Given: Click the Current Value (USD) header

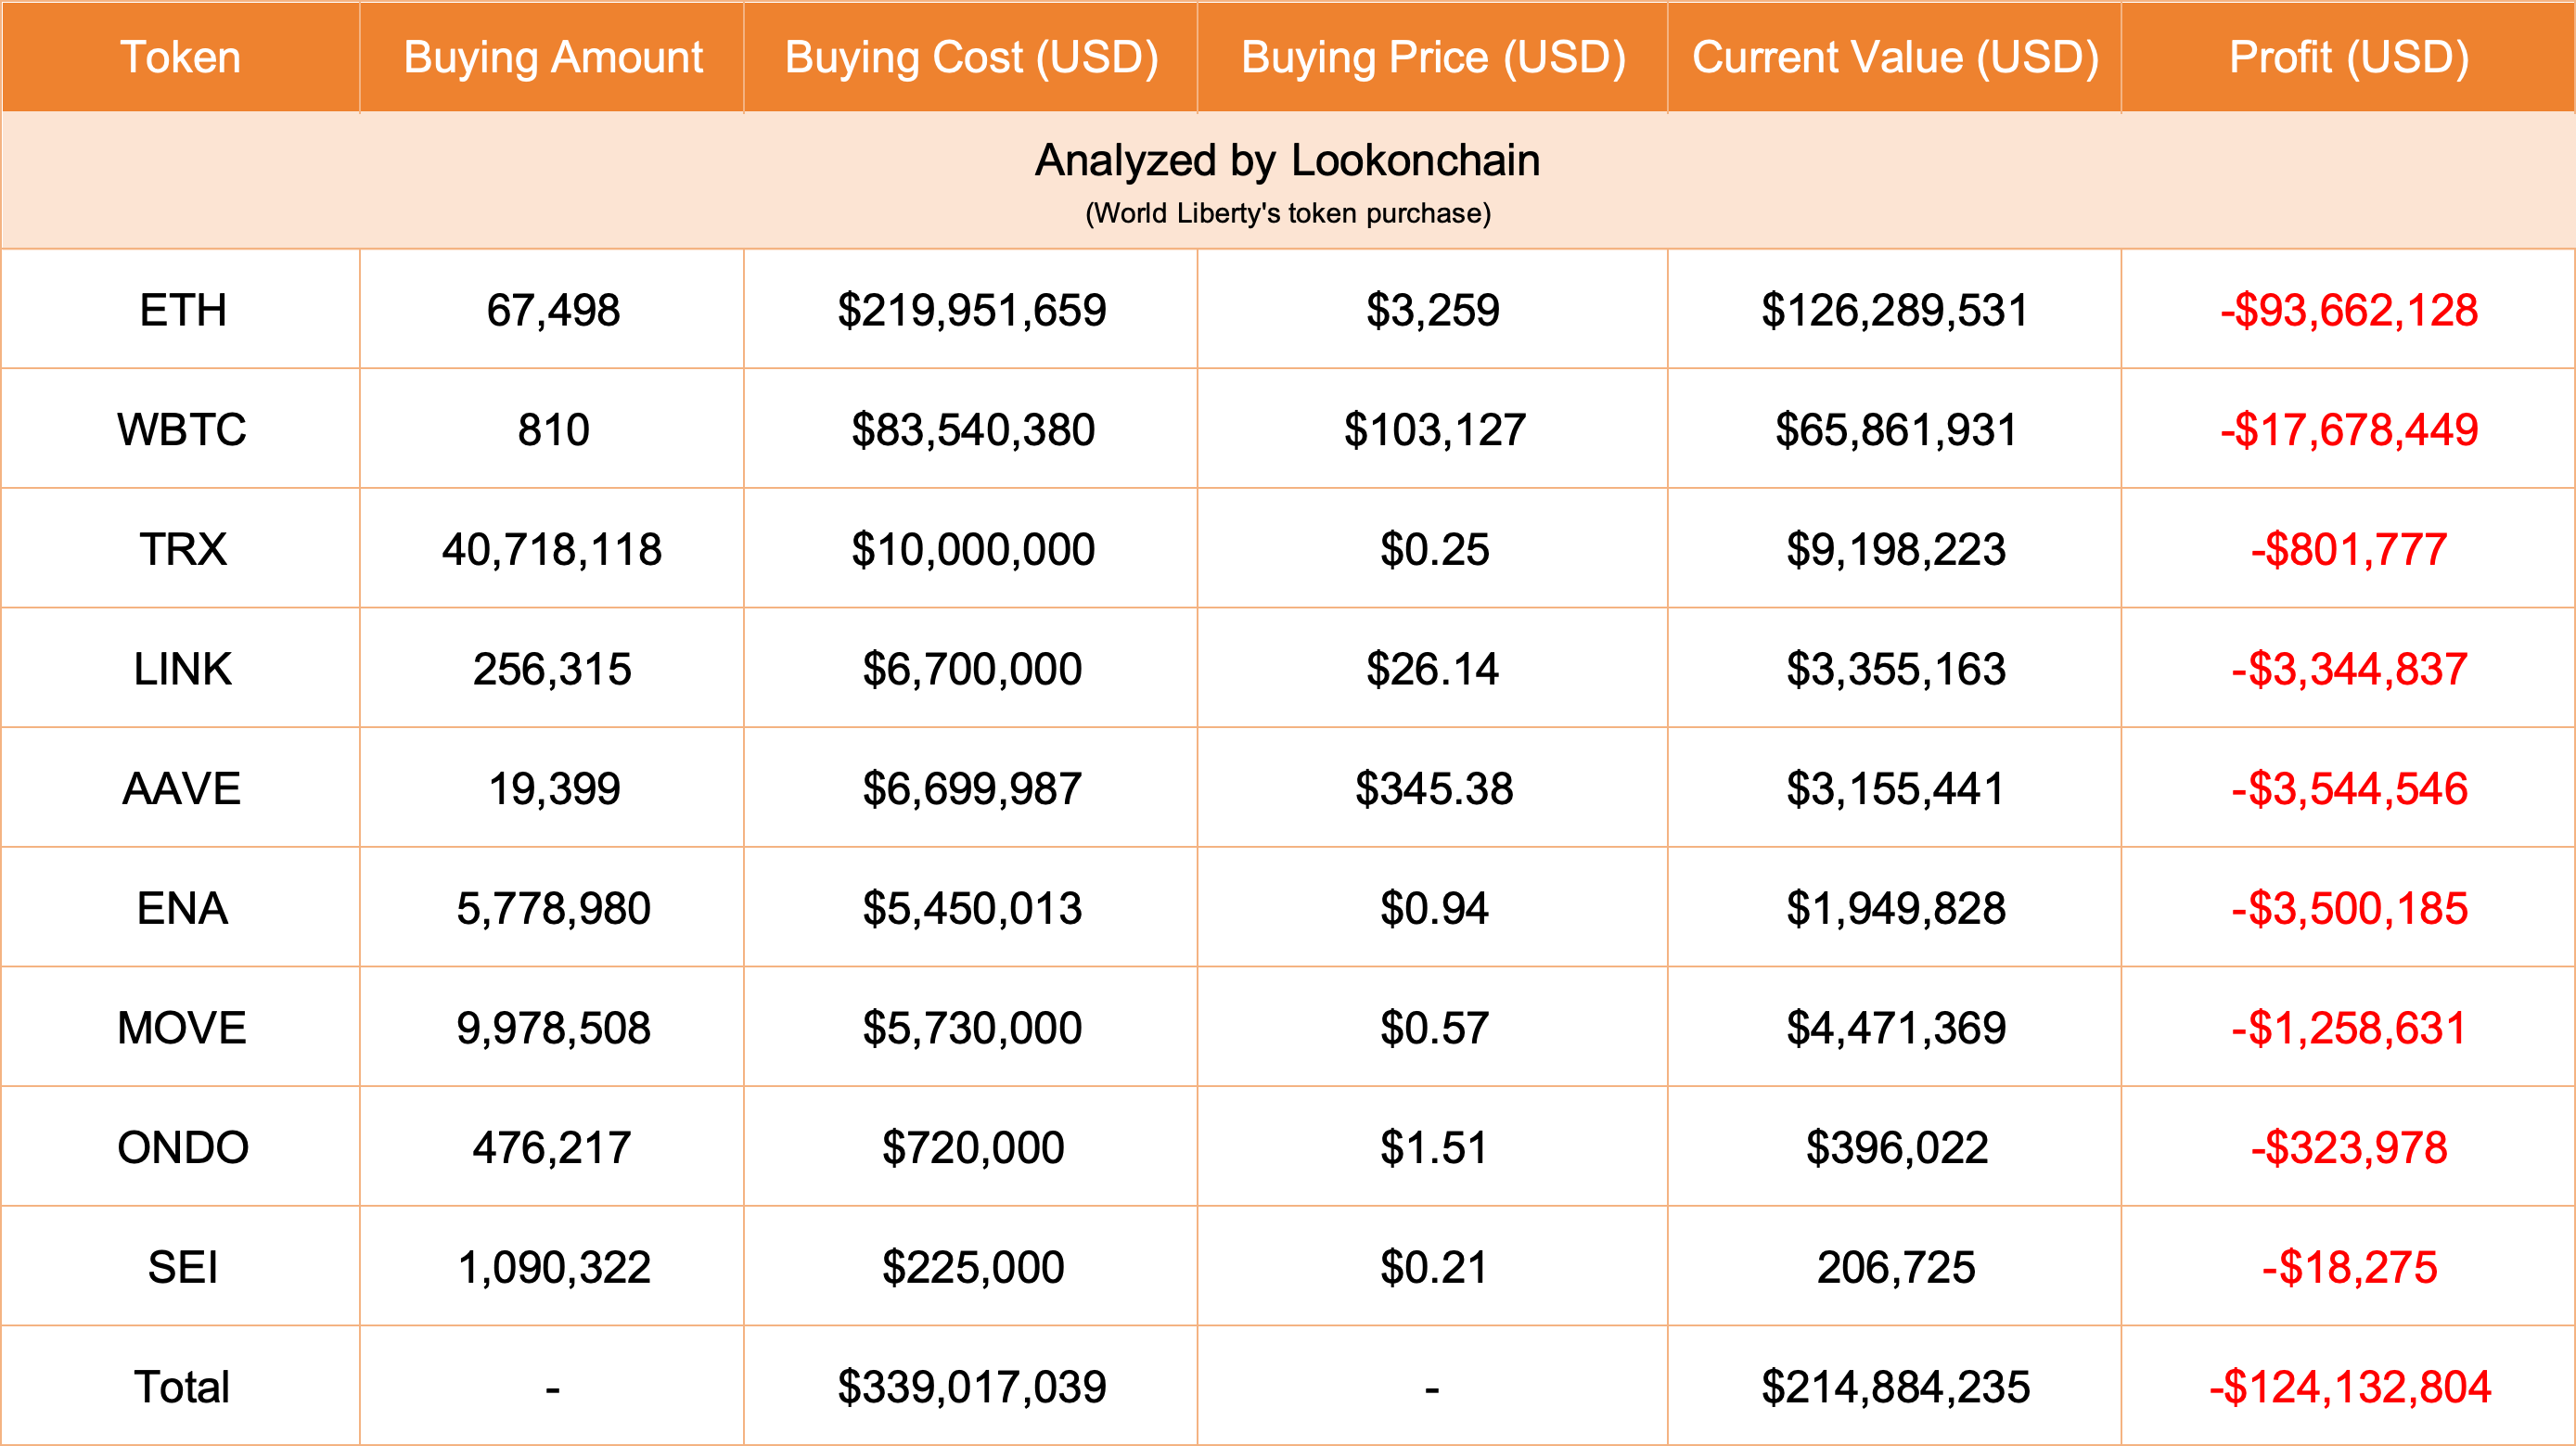Looking at the screenshot, I should point(1895,57).
